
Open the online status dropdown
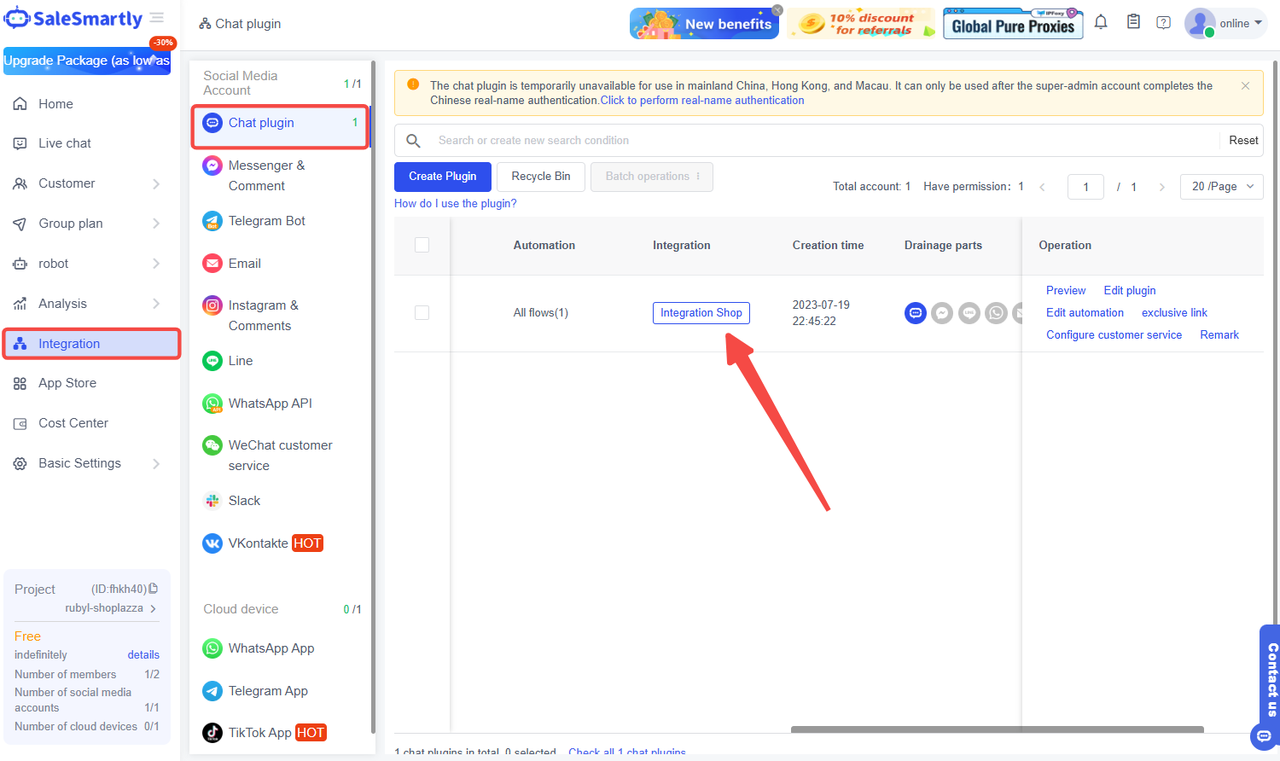point(1240,23)
